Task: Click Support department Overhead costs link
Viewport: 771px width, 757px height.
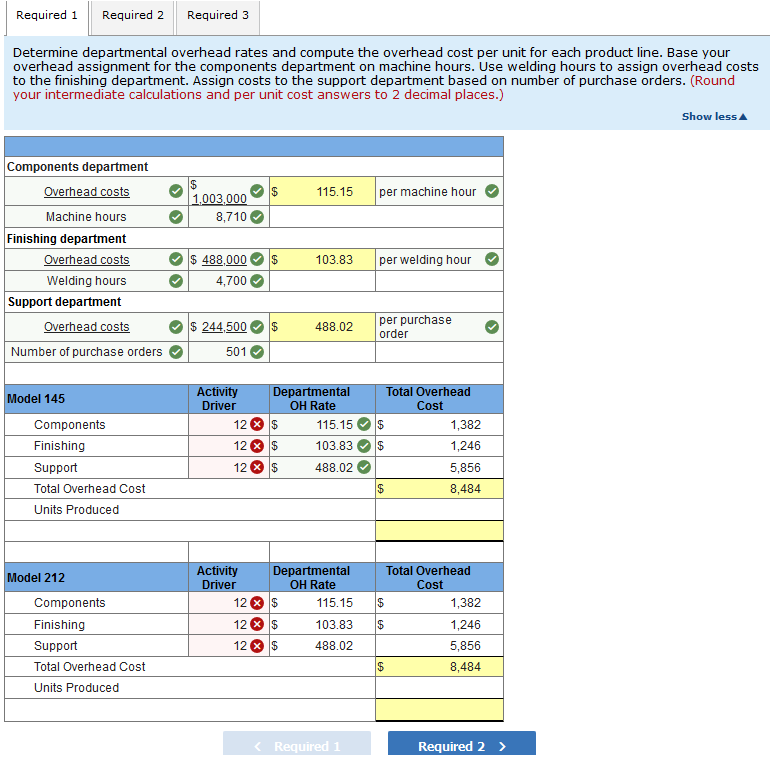Action: 87,327
